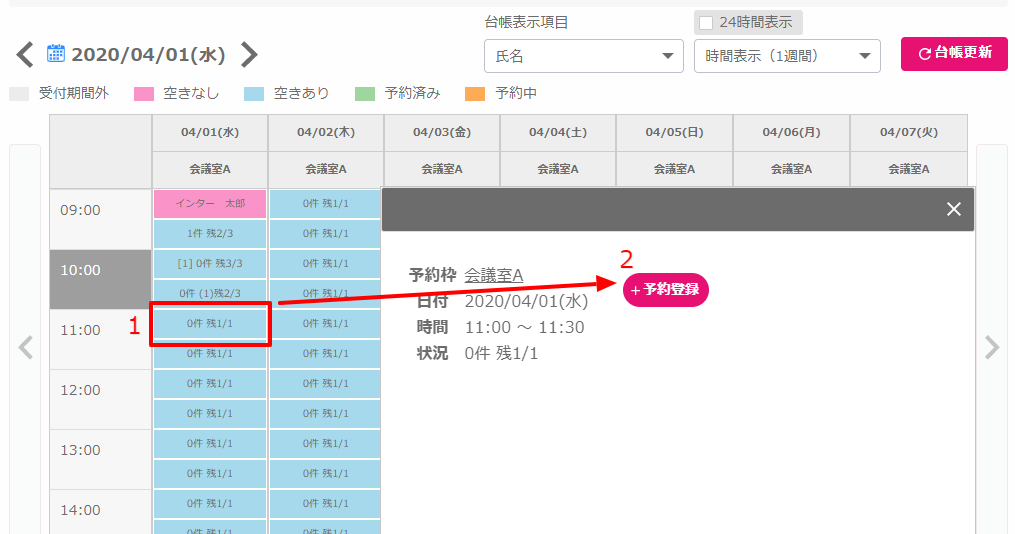Click the インター 太郎 booked slot
This screenshot has width=1015, height=534.
pos(210,204)
